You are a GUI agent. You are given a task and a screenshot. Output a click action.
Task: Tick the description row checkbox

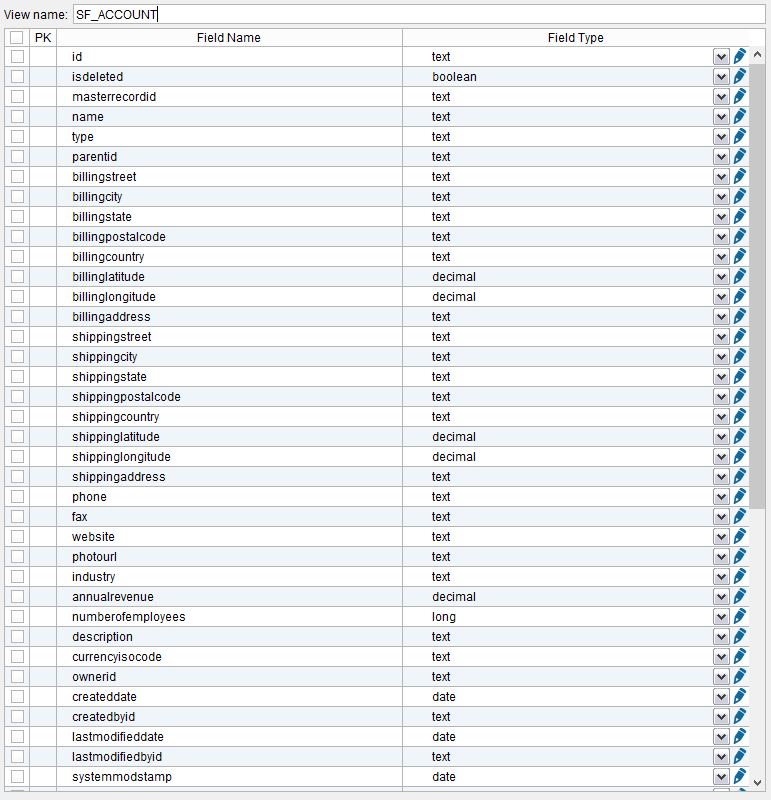(x=17, y=636)
